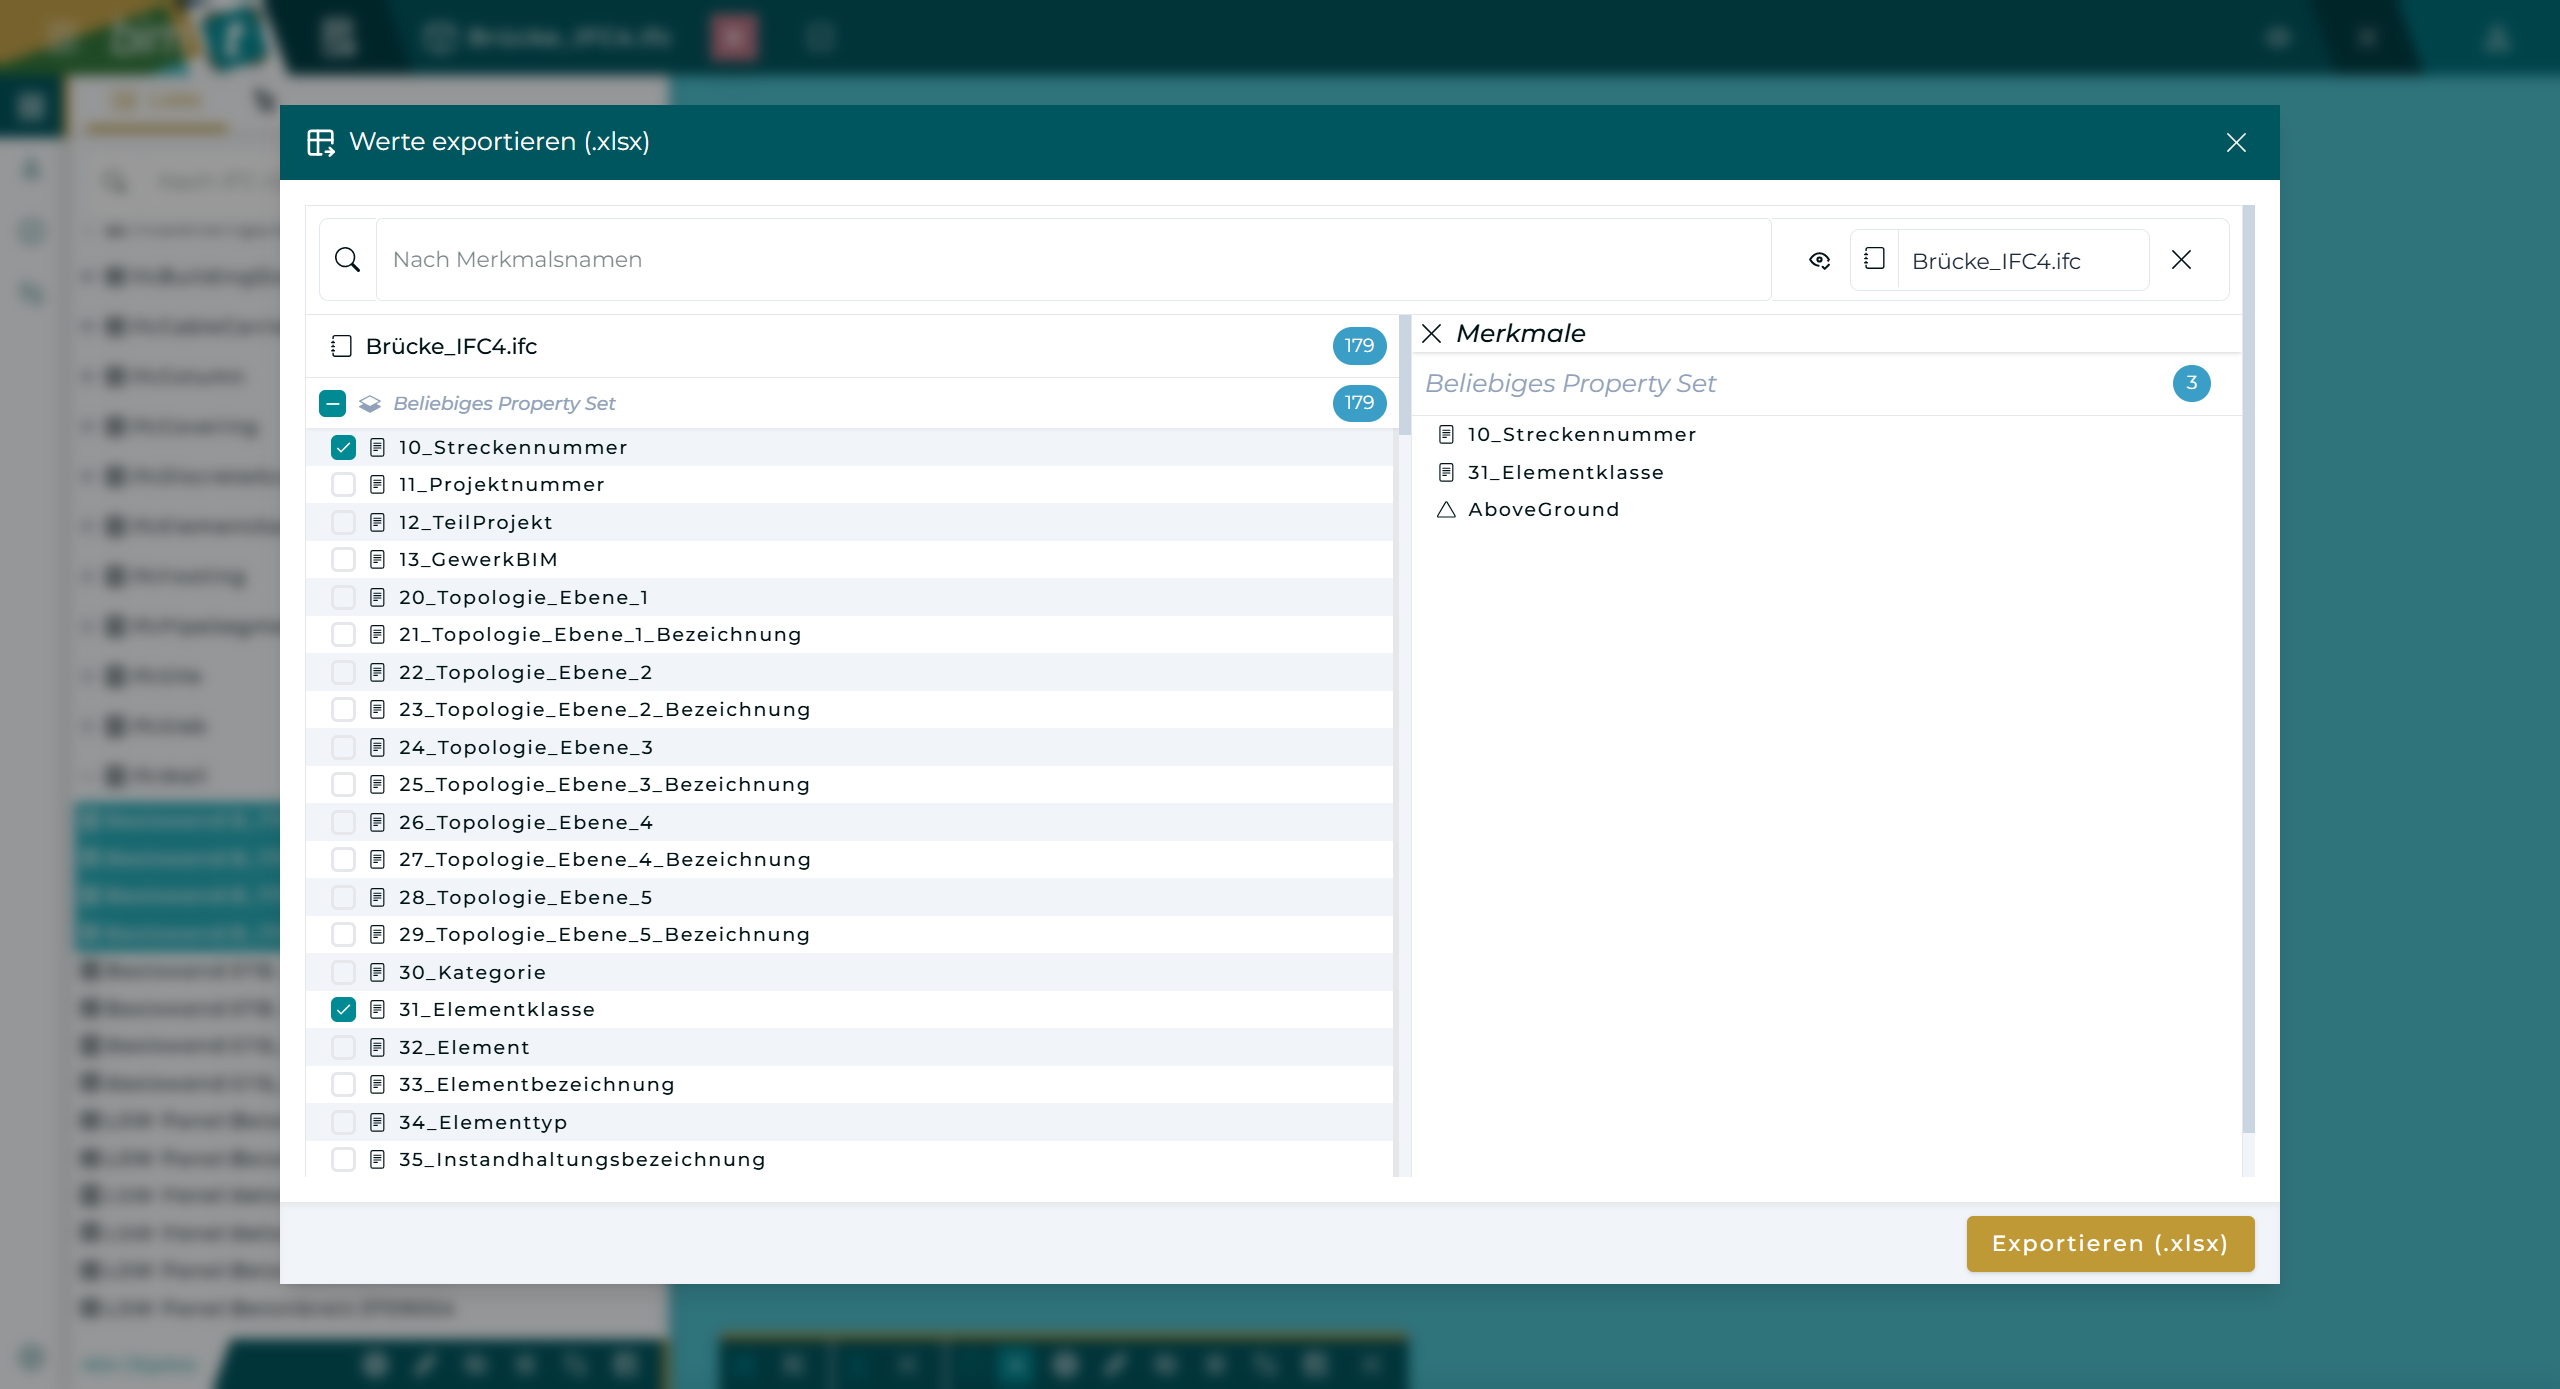Viewport: 2560px width, 1389px height.
Task: Clear the Brücke_IFC4.ifc file filter
Action: pyautogui.click(x=2181, y=260)
